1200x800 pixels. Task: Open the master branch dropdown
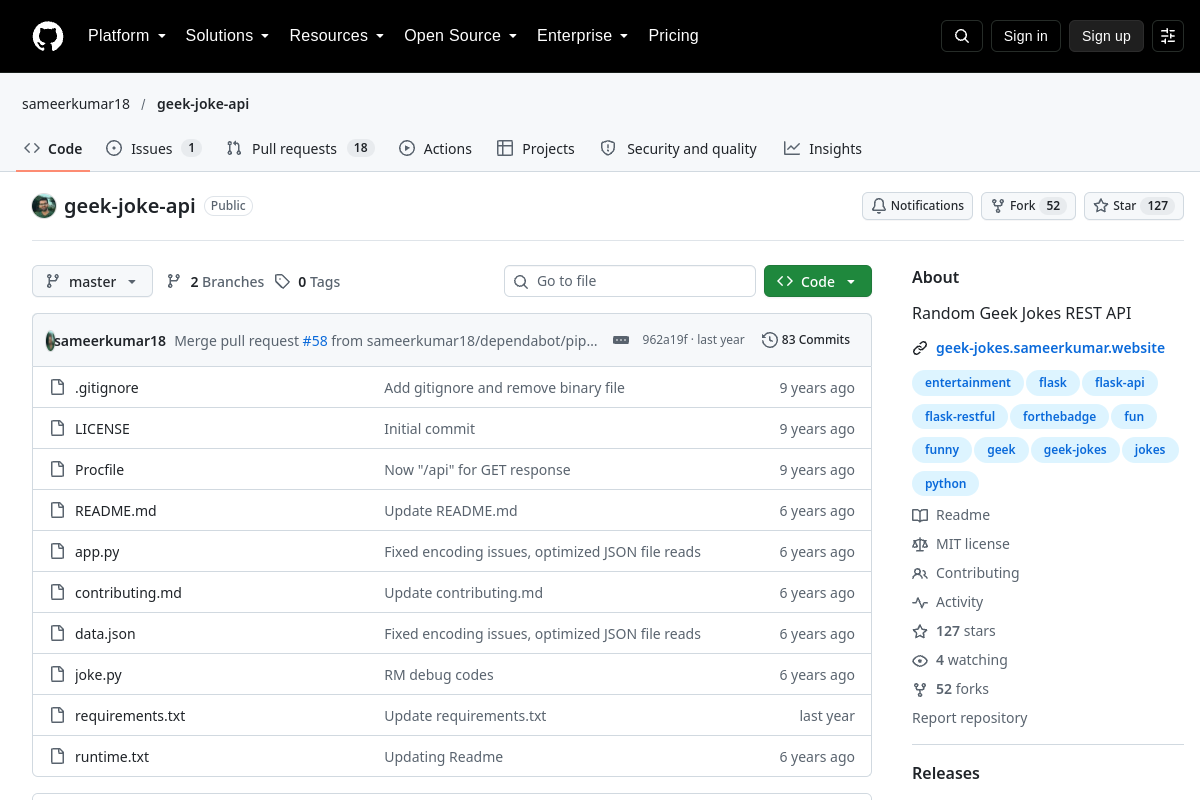coord(92,282)
